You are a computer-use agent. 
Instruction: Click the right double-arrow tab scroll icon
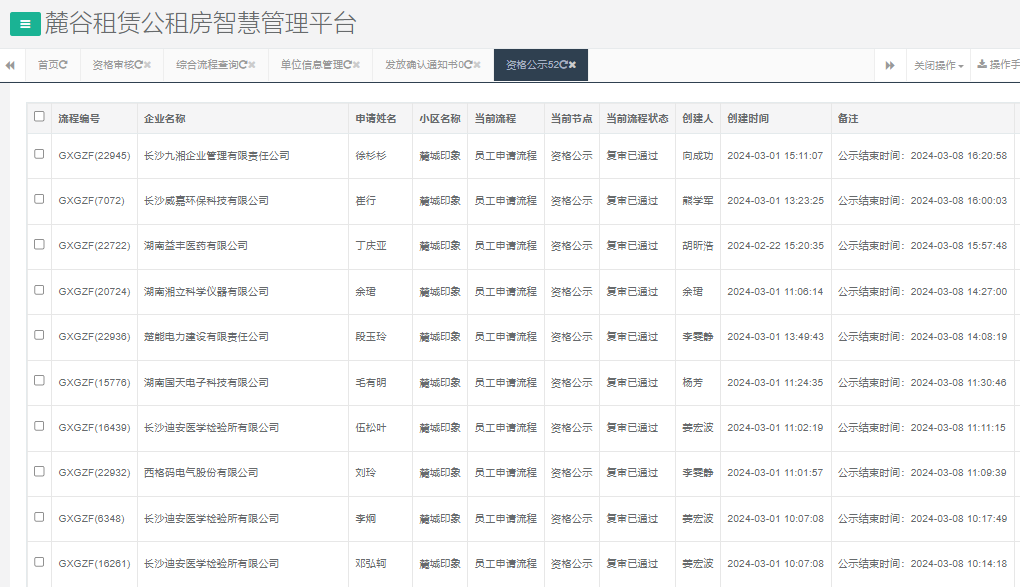pyautogui.click(x=889, y=64)
